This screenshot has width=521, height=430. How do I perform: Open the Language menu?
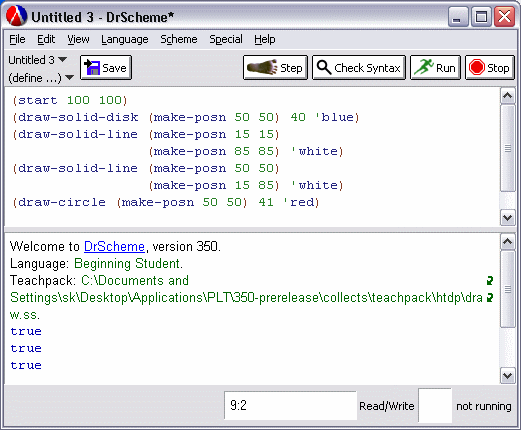[125, 39]
